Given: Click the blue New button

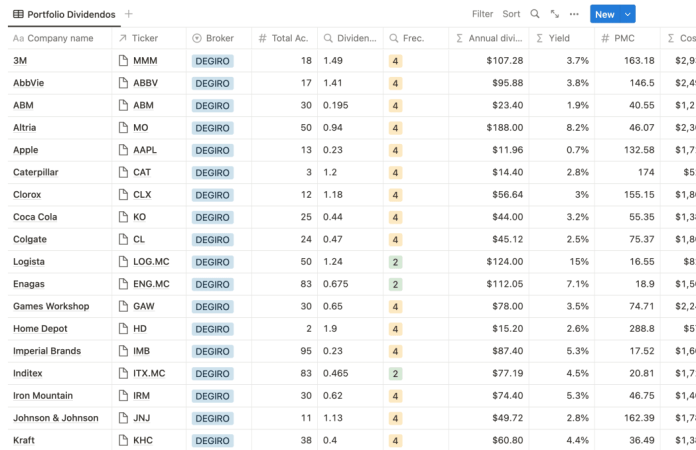Looking at the screenshot, I should [605, 14].
